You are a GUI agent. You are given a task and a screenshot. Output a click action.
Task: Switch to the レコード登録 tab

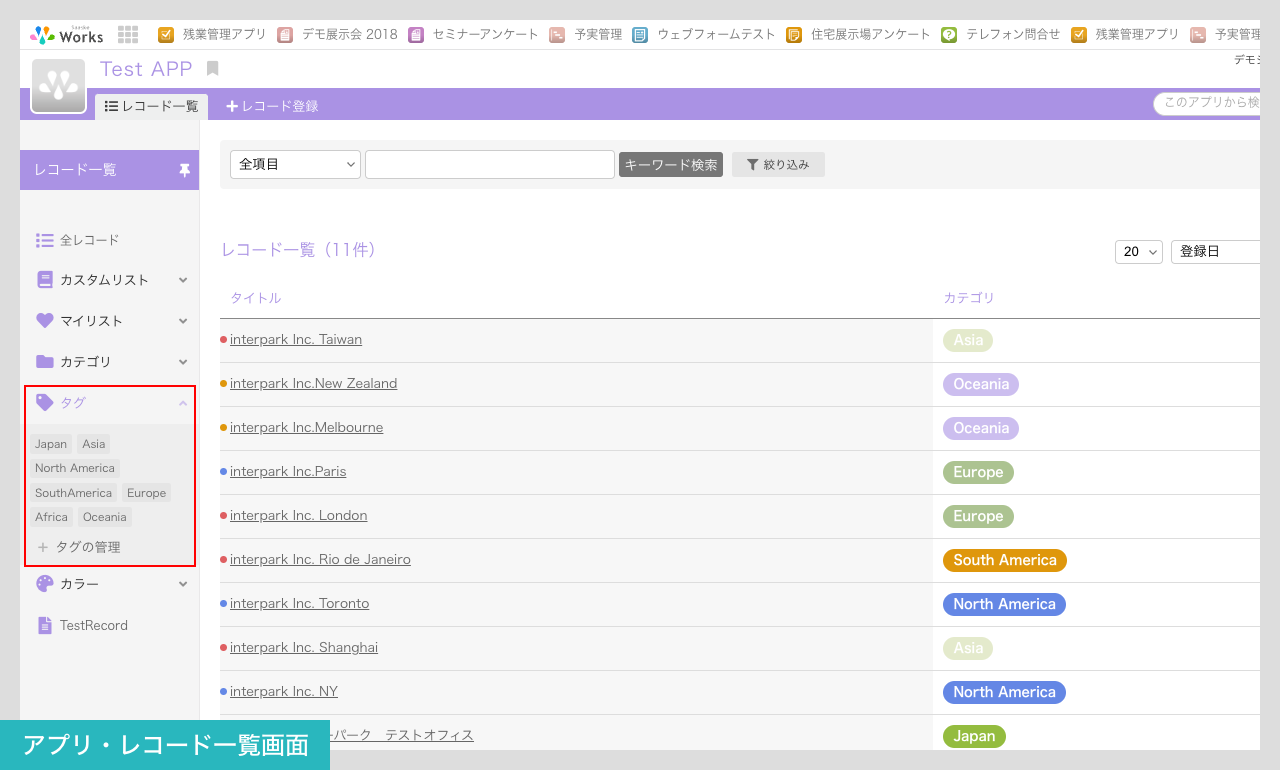pos(272,106)
